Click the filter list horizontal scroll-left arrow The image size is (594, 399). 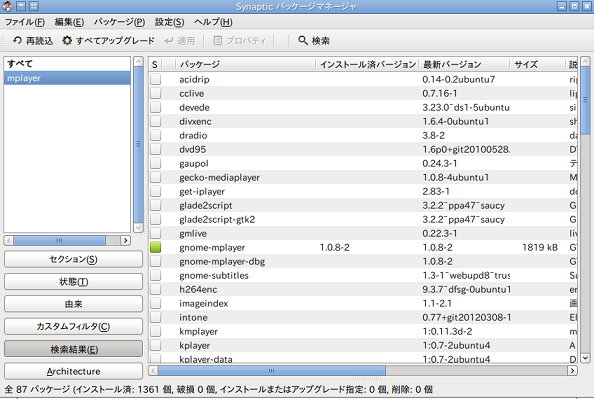coord(8,240)
